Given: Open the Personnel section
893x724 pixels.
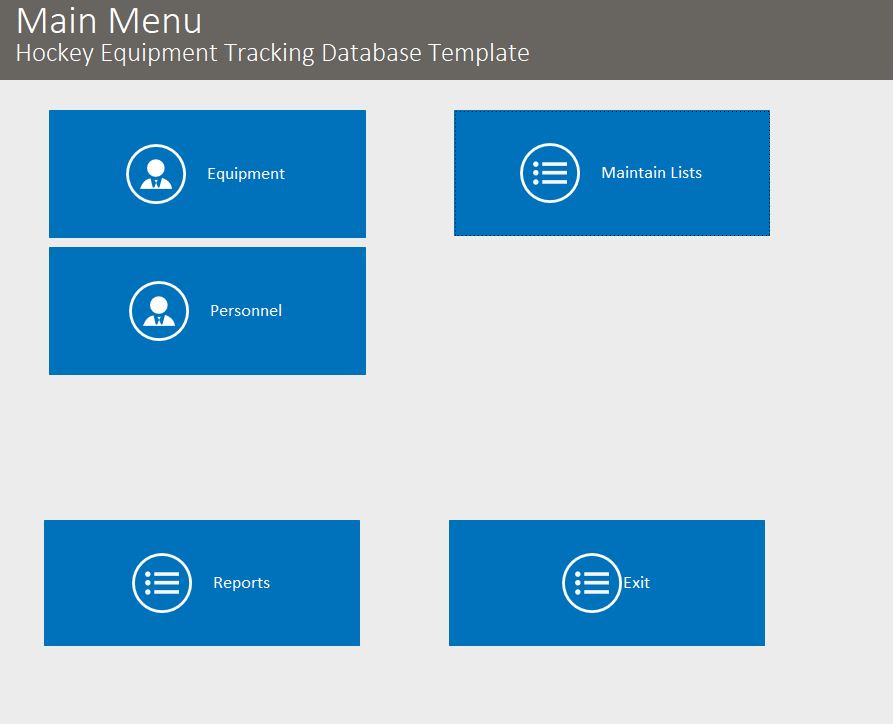Looking at the screenshot, I should (207, 311).
